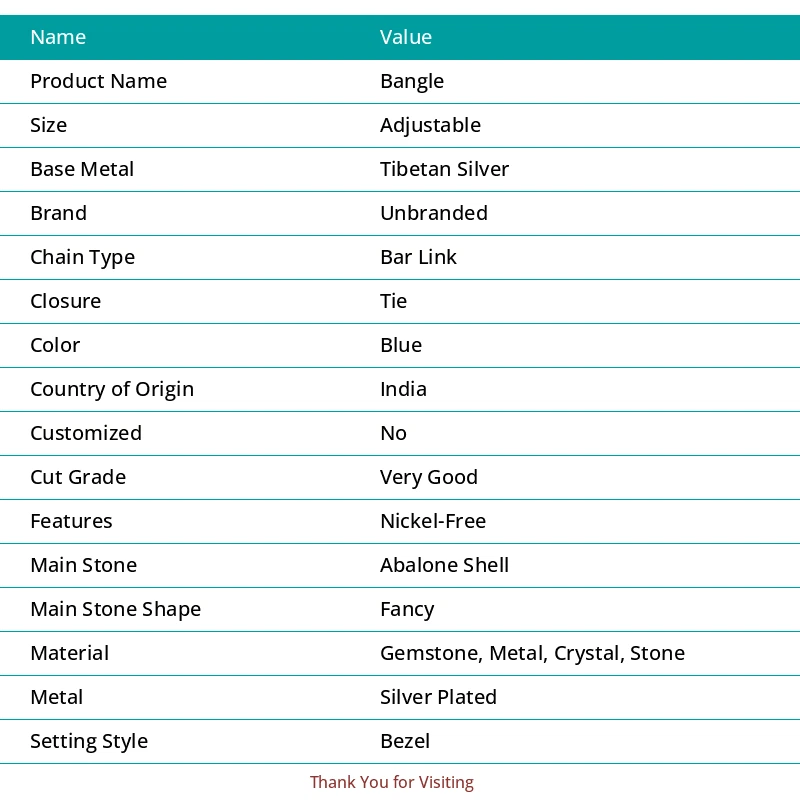This screenshot has height=800, width=800.
Task: Click the 'Blue' color value
Action: pyautogui.click(x=401, y=346)
